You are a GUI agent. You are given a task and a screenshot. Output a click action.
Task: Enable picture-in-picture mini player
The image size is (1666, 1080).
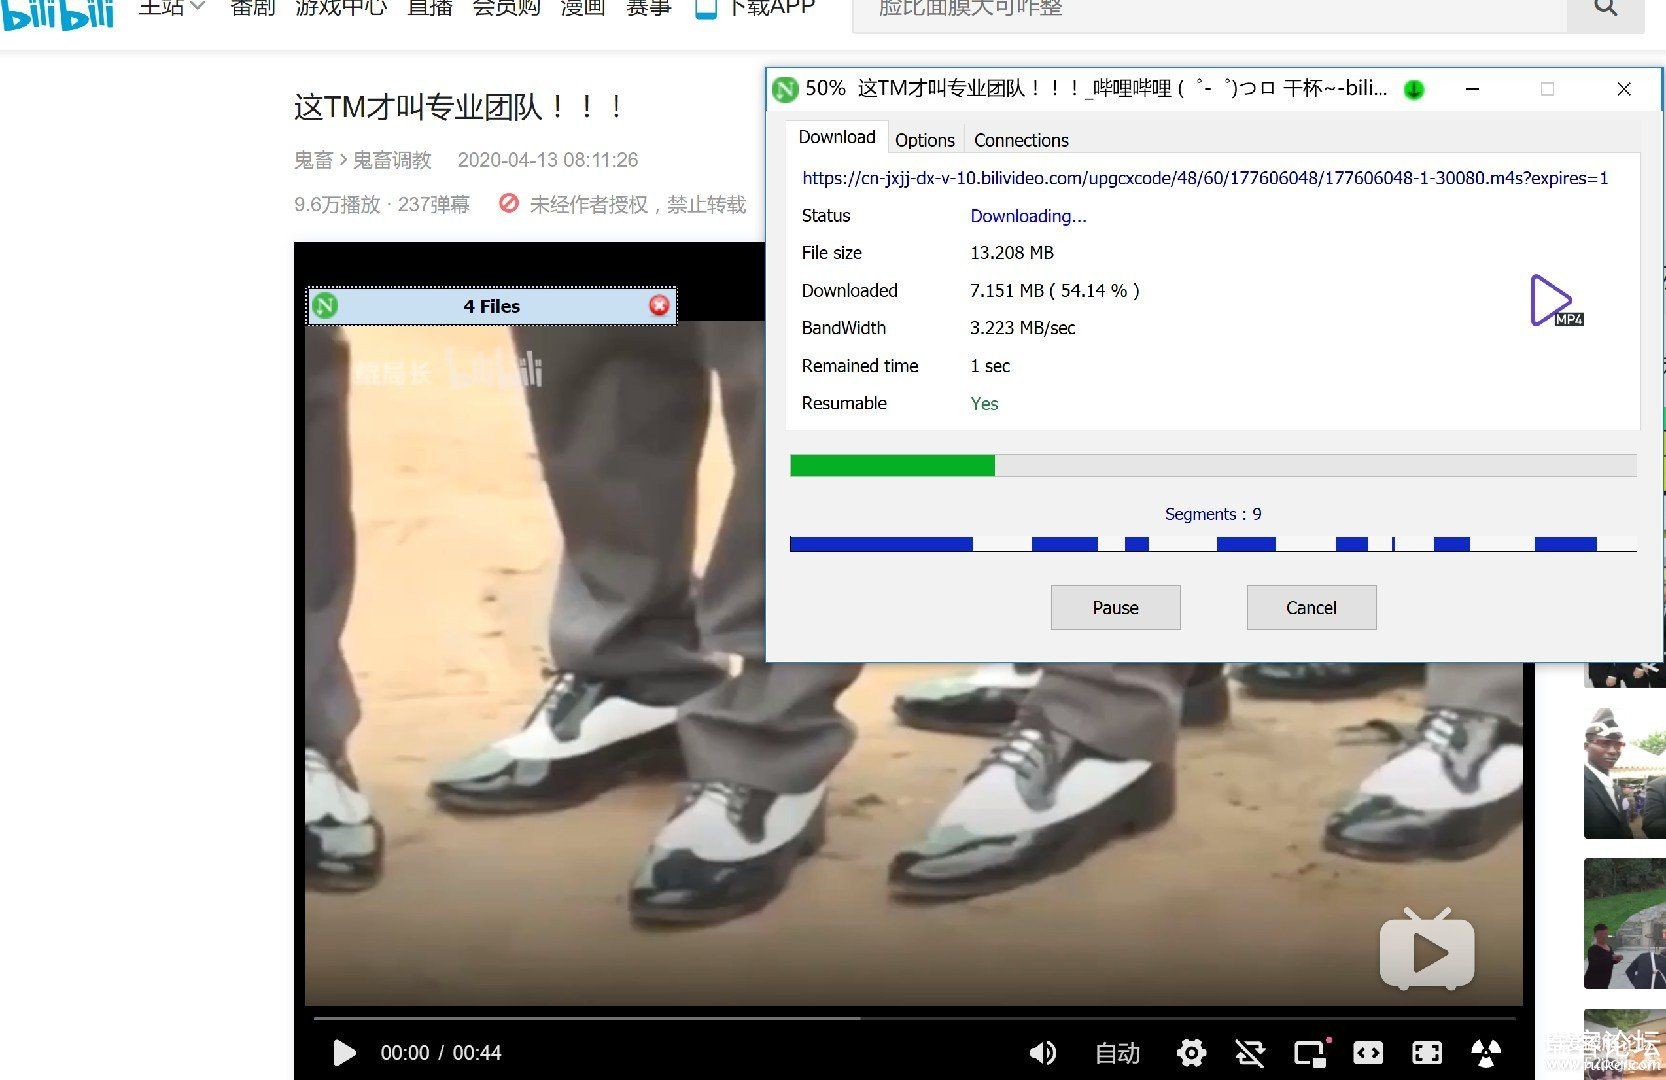point(1309,1052)
